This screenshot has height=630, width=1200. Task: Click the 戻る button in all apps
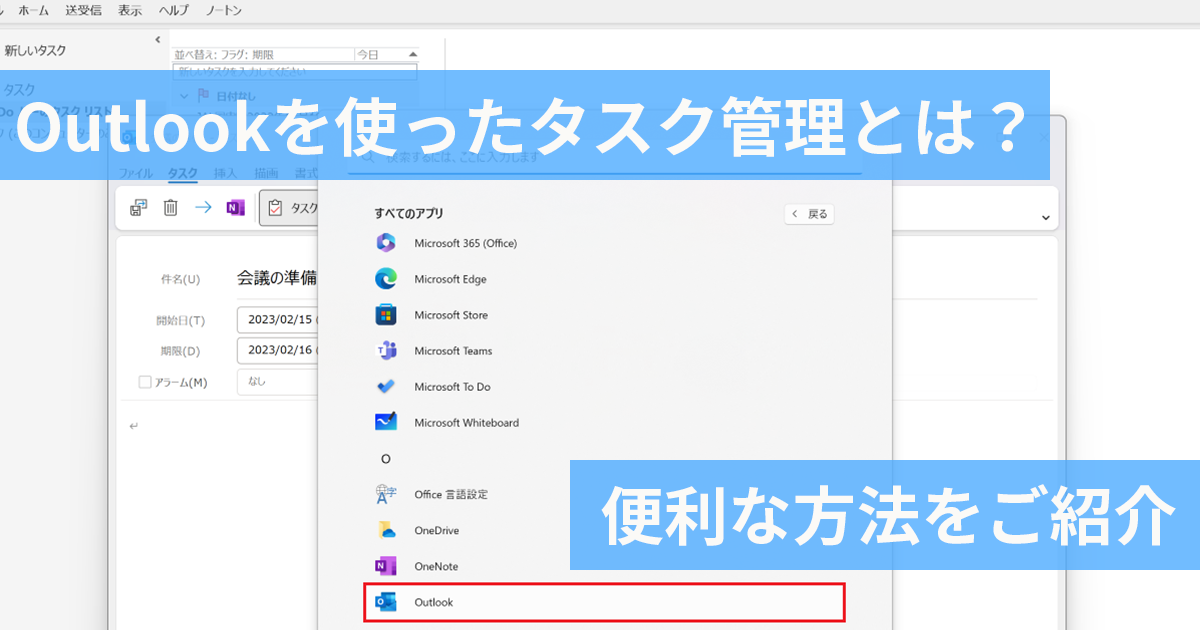(x=810, y=214)
